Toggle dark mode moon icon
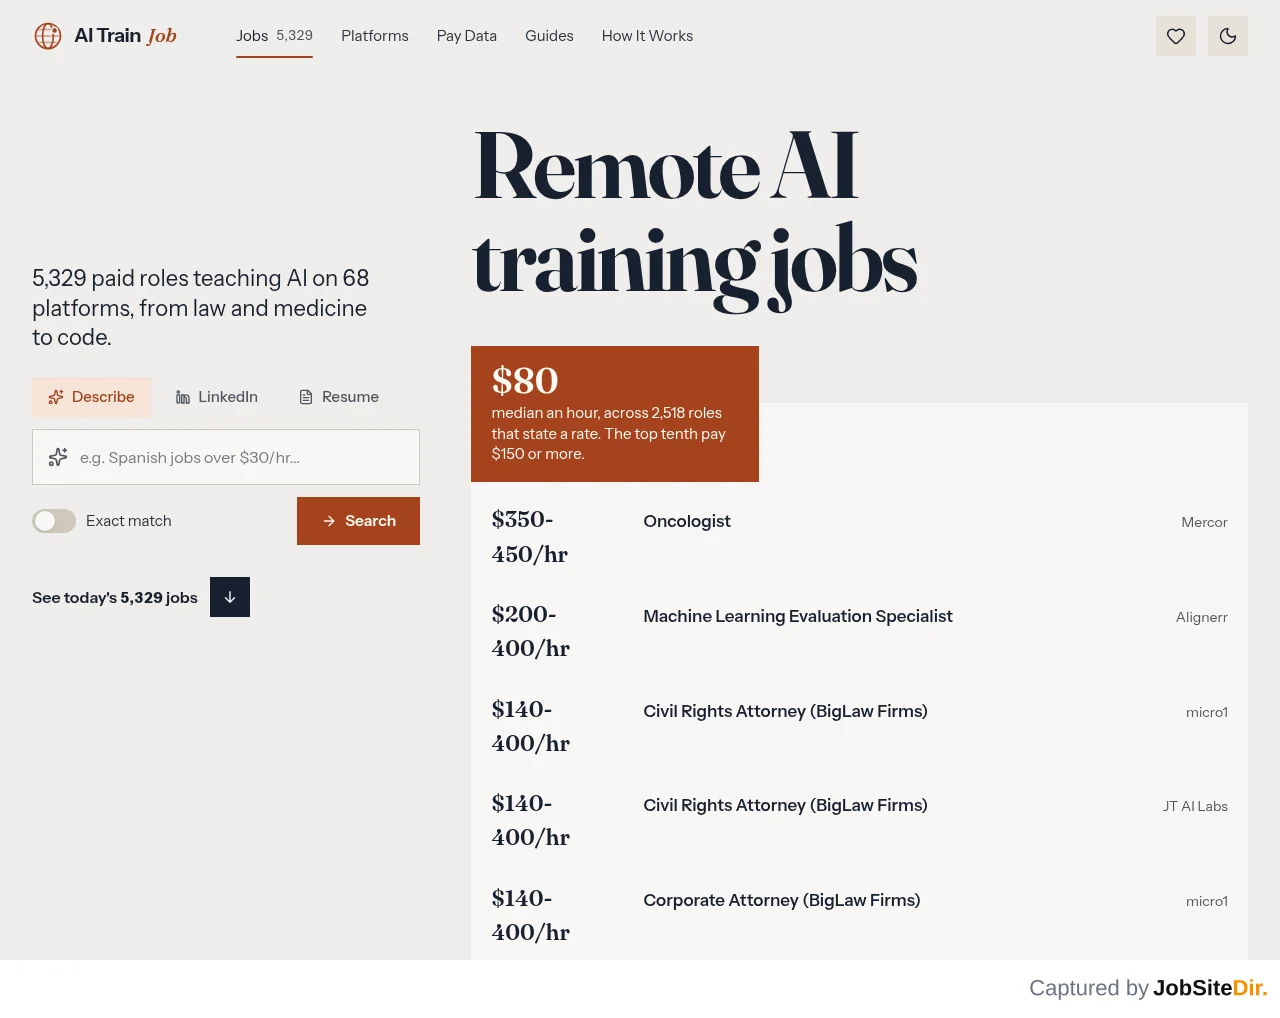Viewport: 1280px width, 1018px height. click(x=1228, y=36)
